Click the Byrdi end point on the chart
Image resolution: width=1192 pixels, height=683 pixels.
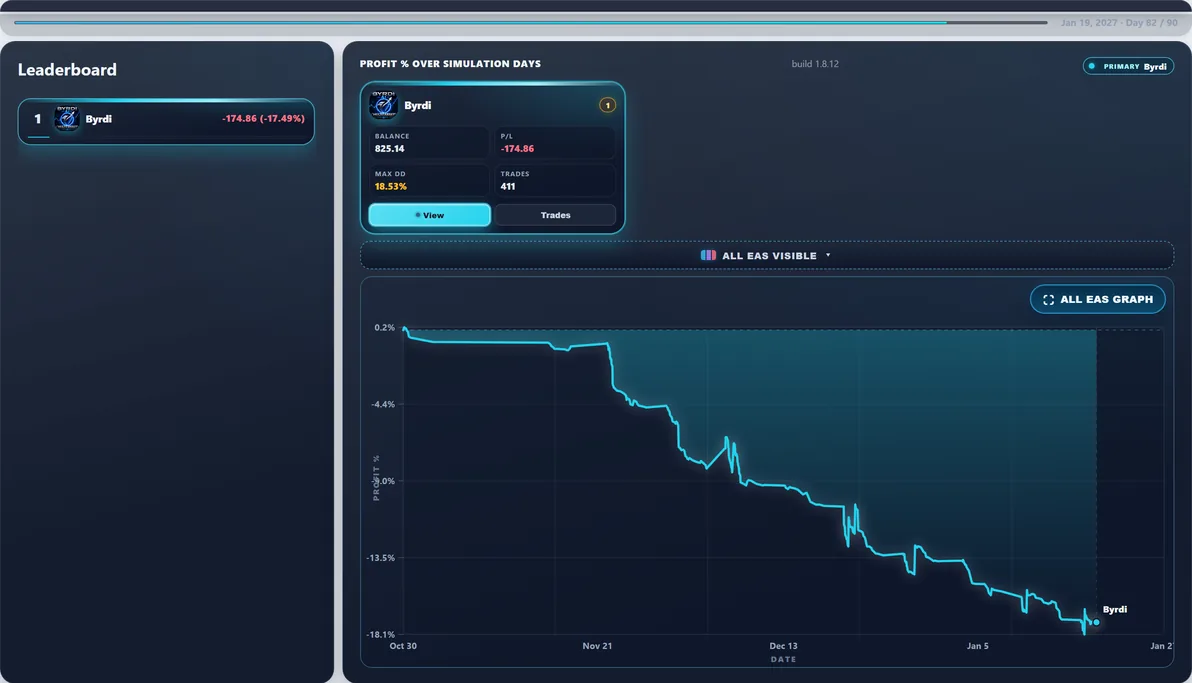point(1096,622)
